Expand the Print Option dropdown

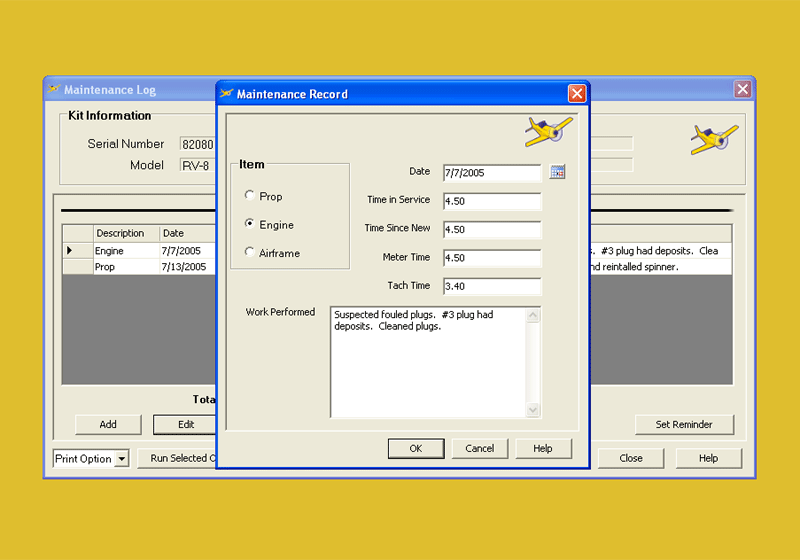click(x=122, y=459)
